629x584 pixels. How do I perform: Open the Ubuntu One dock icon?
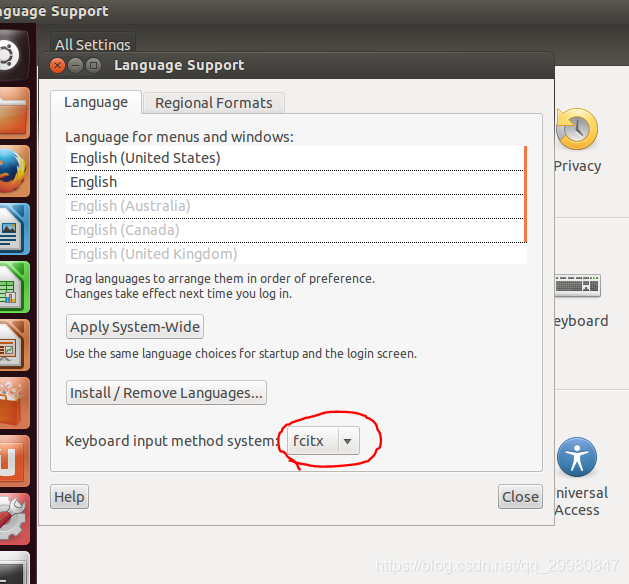pyautogui.click(x=14, y=461)
